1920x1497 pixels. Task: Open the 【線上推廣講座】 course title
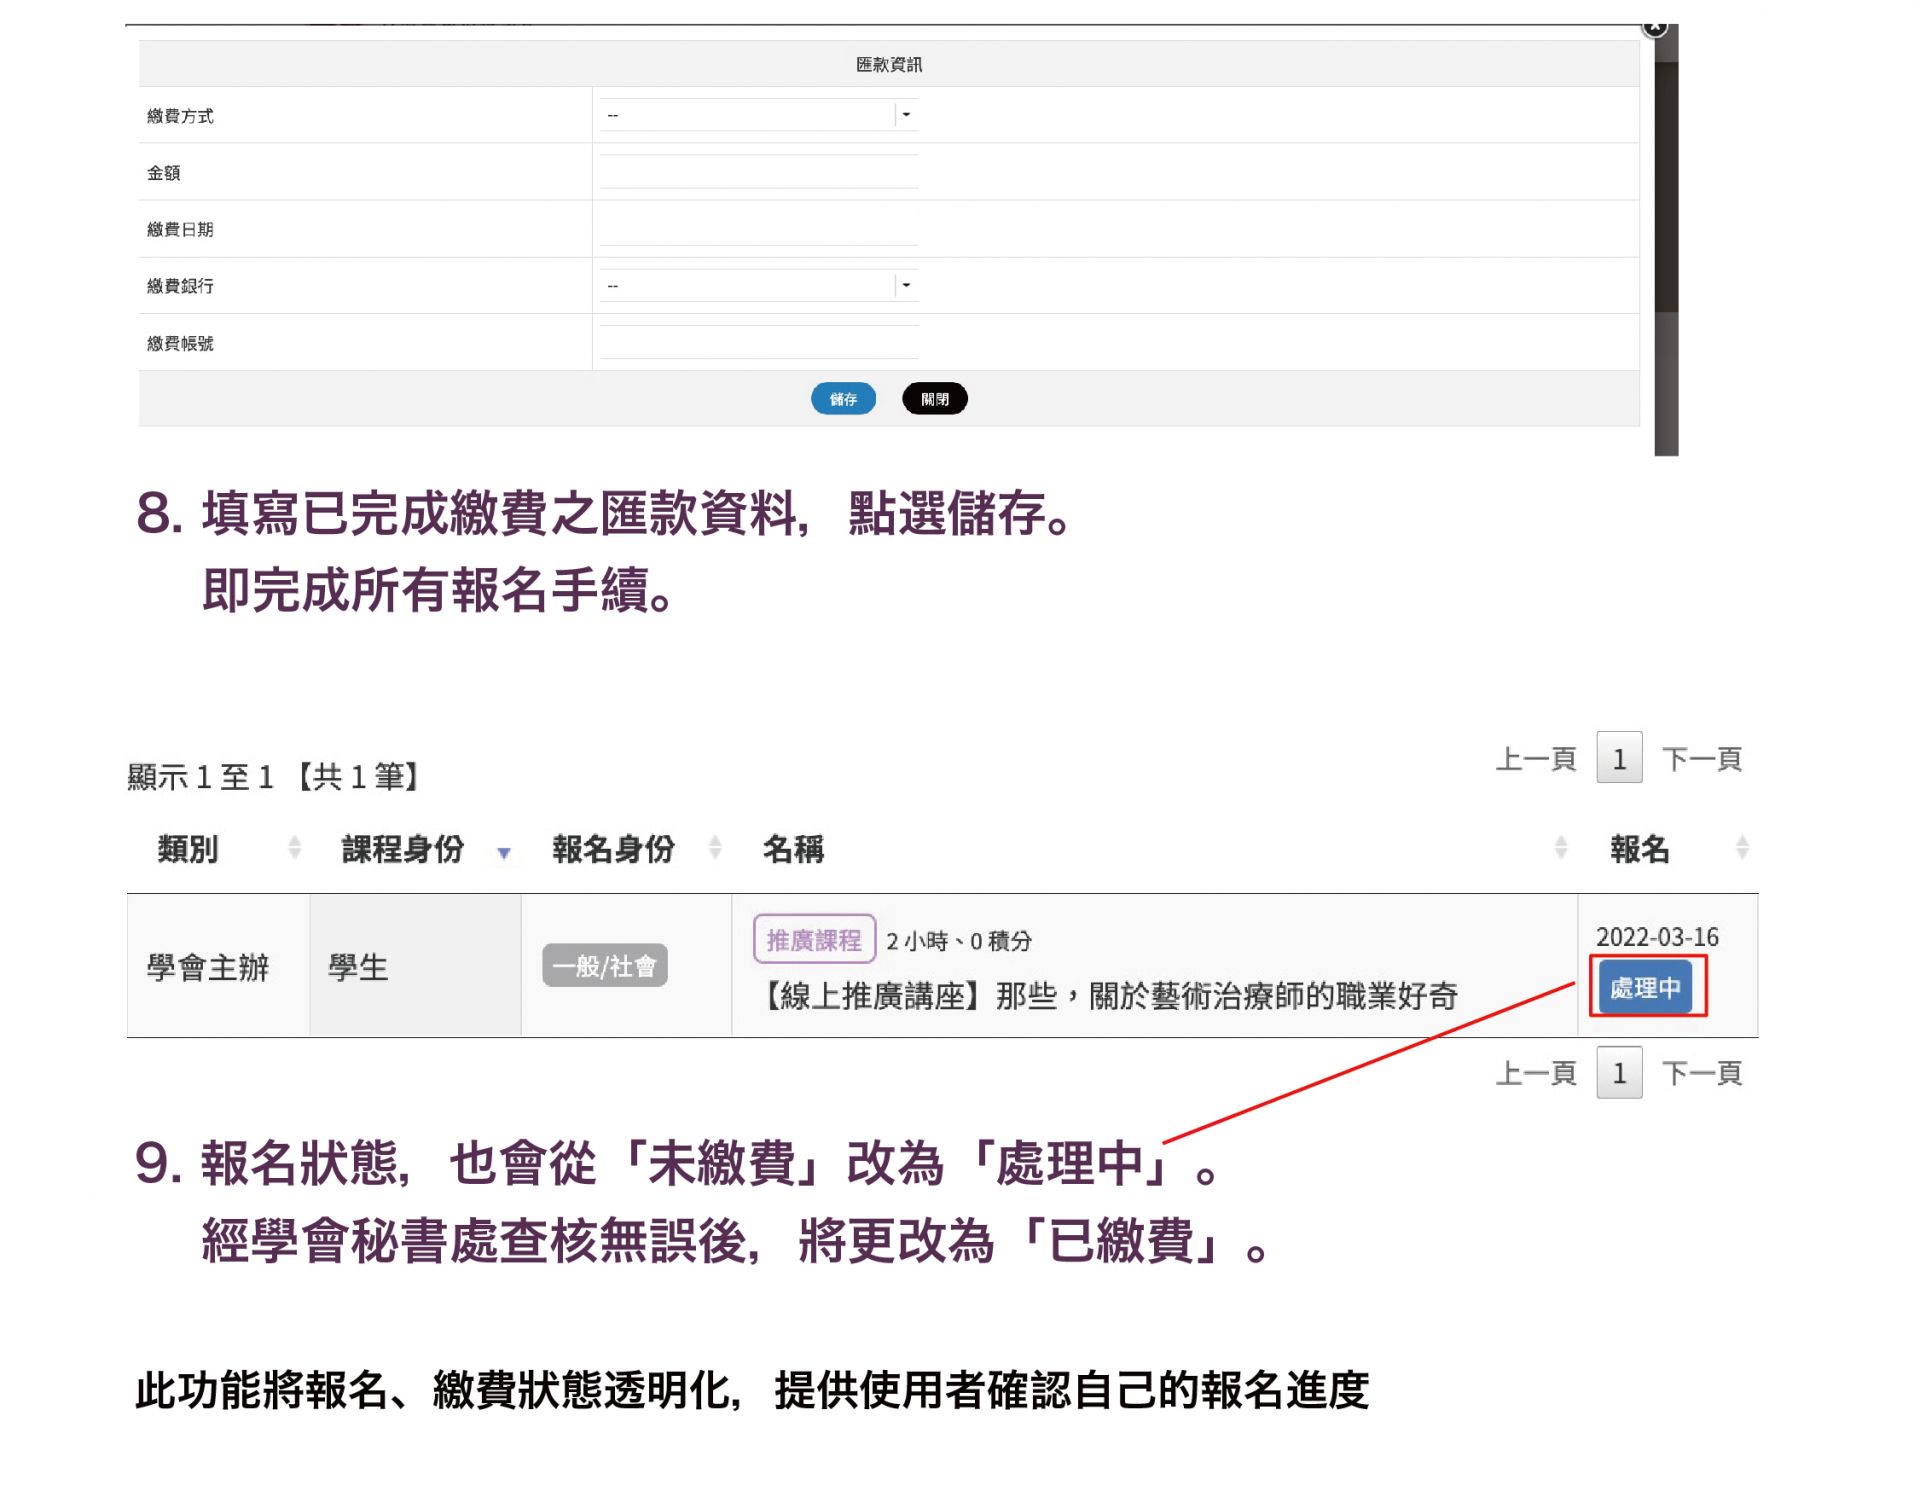pos(1108,996)
